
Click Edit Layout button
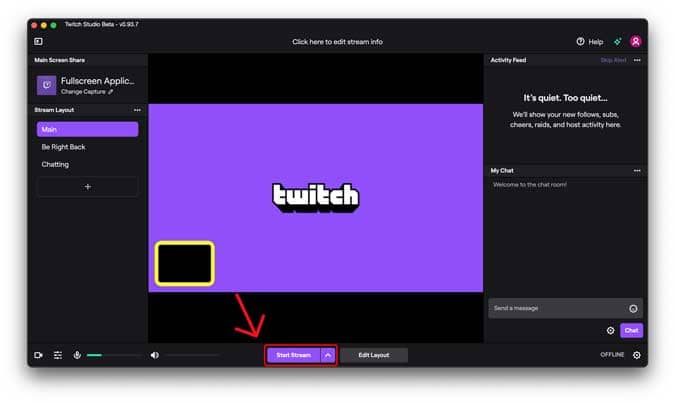pos(374,355)
